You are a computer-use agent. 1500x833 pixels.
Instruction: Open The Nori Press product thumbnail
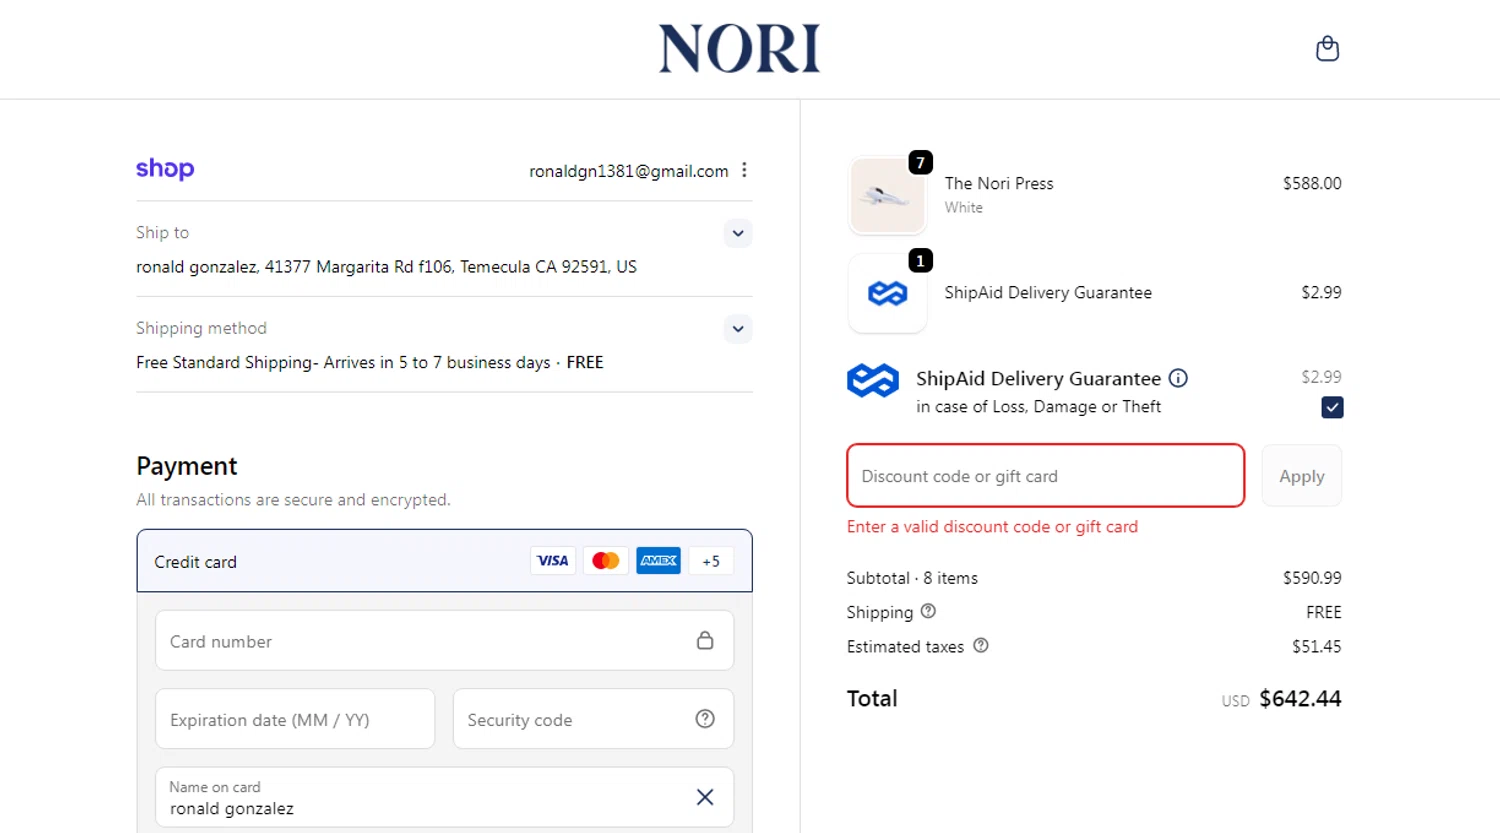coord(887,196)
